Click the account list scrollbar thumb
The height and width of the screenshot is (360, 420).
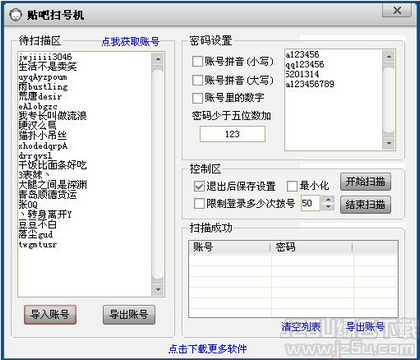pyautogui.click(x=158, y=173)
